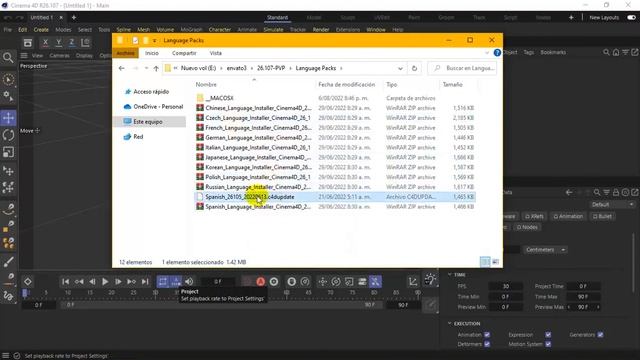The height and width of the screenshot is (360, 640).
Task: Toggle the Motion System checkbox
Action: (x=548, y=344)
